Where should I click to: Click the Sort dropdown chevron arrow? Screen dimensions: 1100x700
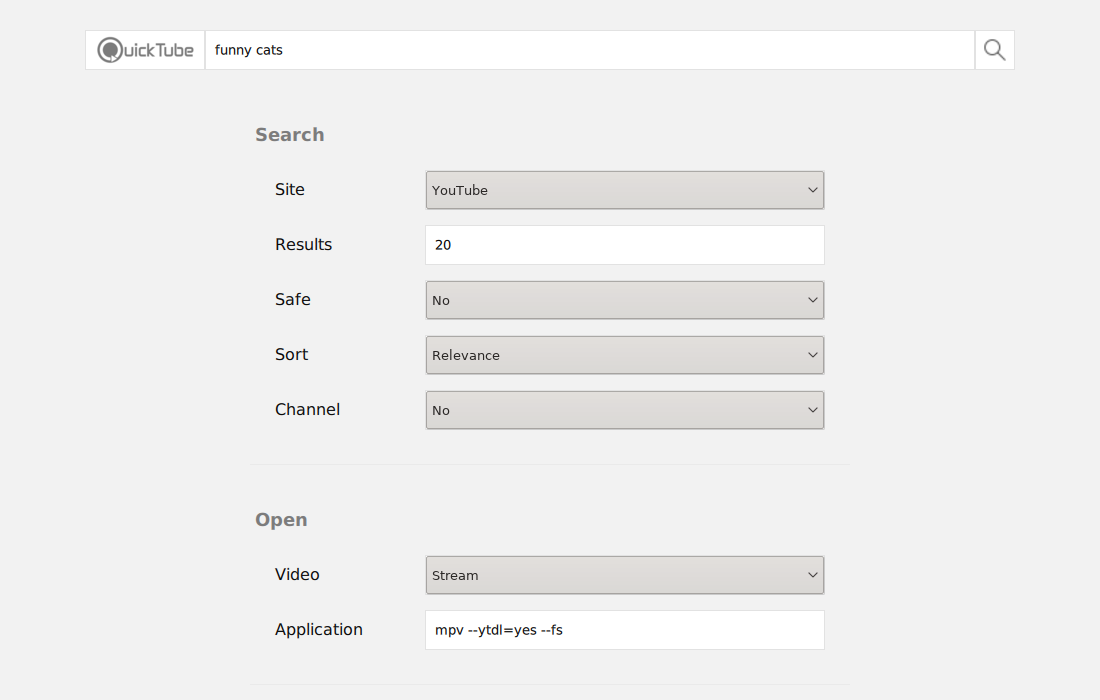tap(812, 355)
